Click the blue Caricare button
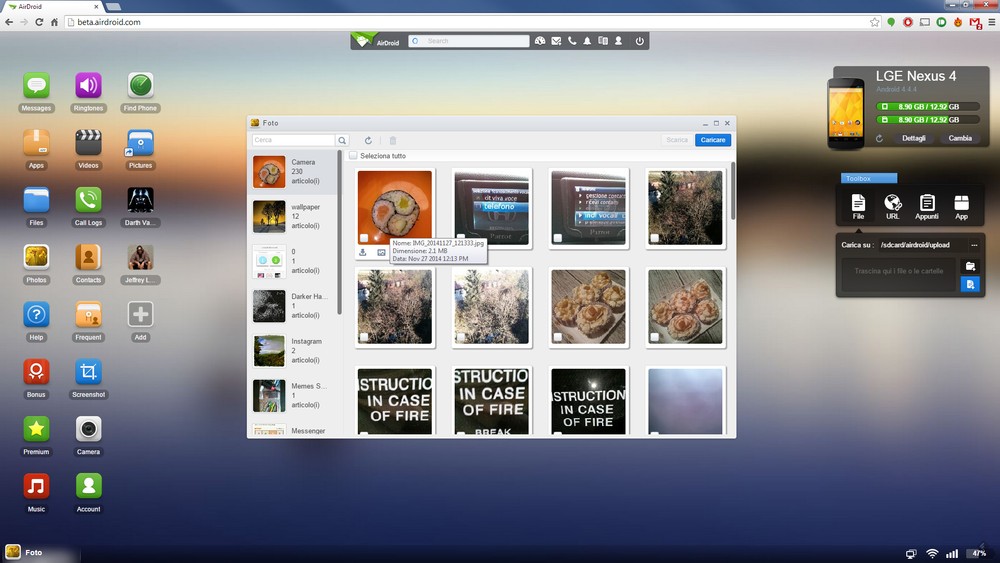The width and height of the screenshot is (1000, 563). click(x=713, y=140)
